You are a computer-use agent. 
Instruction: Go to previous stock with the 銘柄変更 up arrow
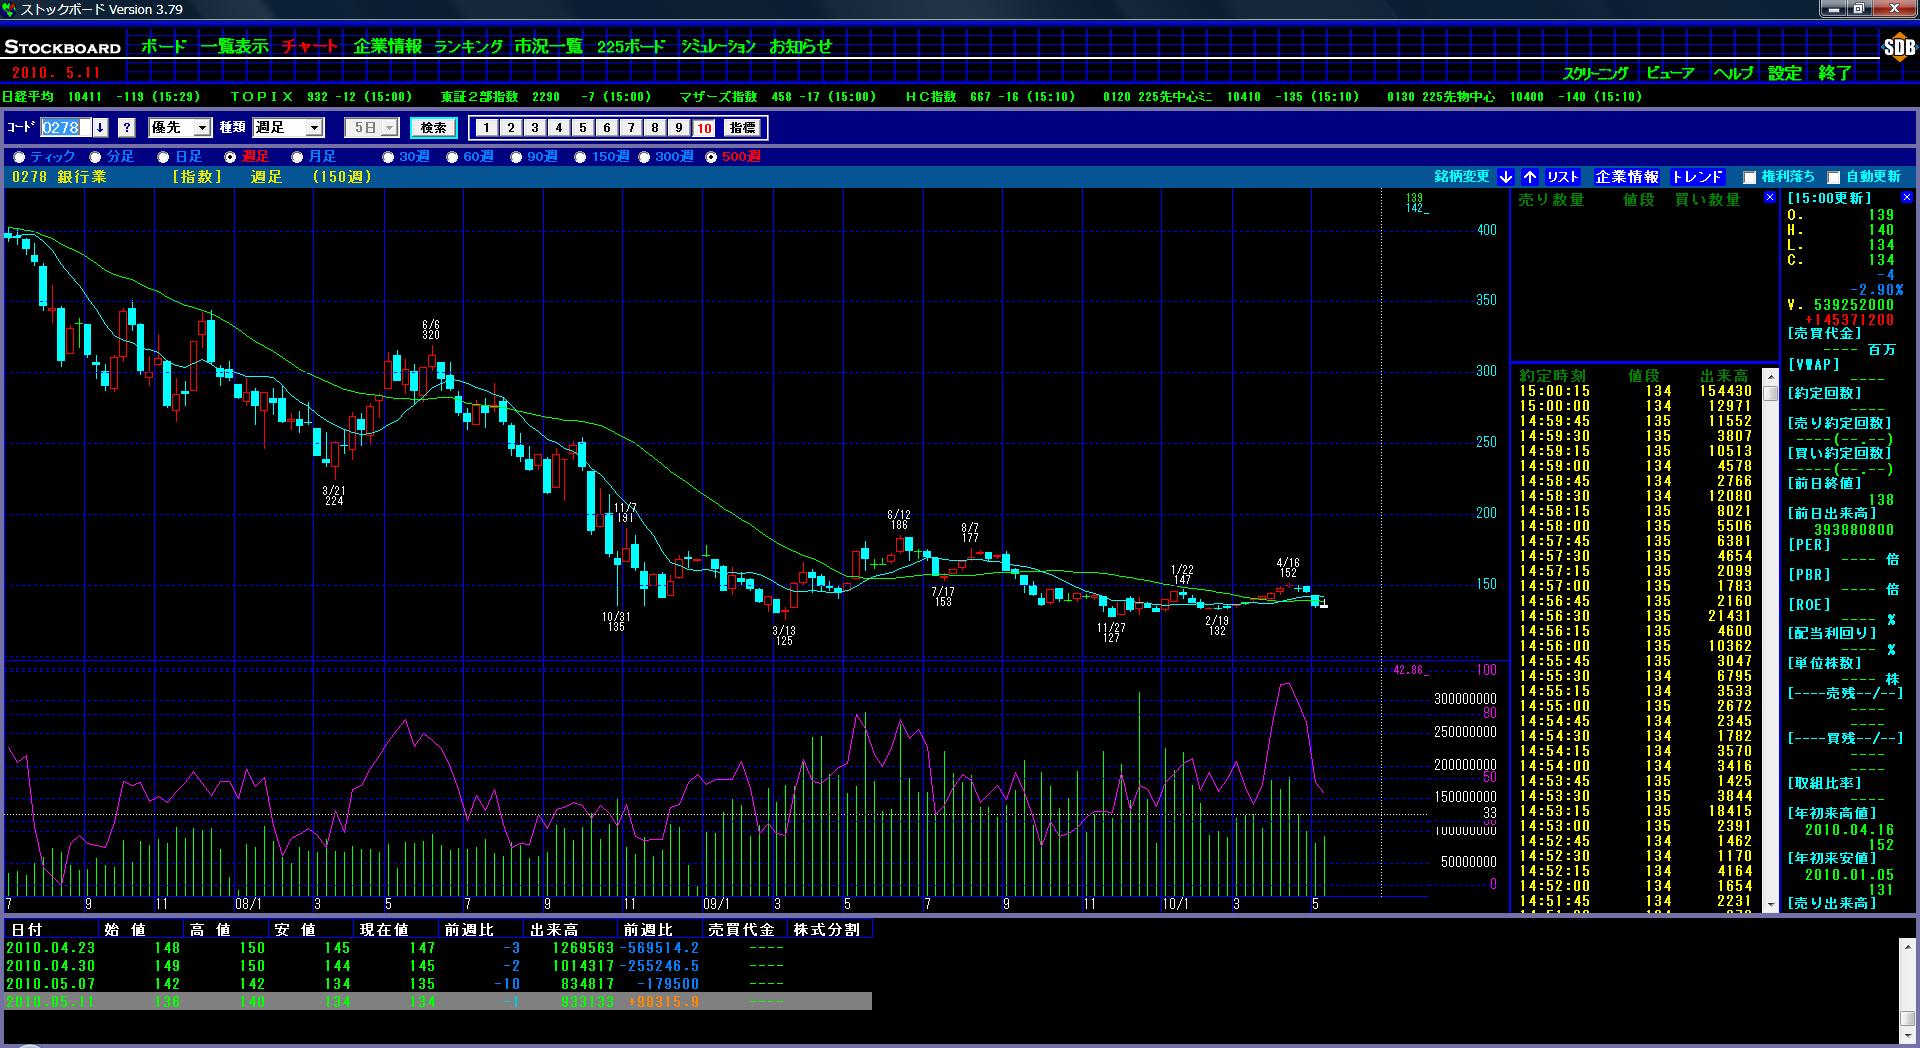click(x=1530, y=177)
